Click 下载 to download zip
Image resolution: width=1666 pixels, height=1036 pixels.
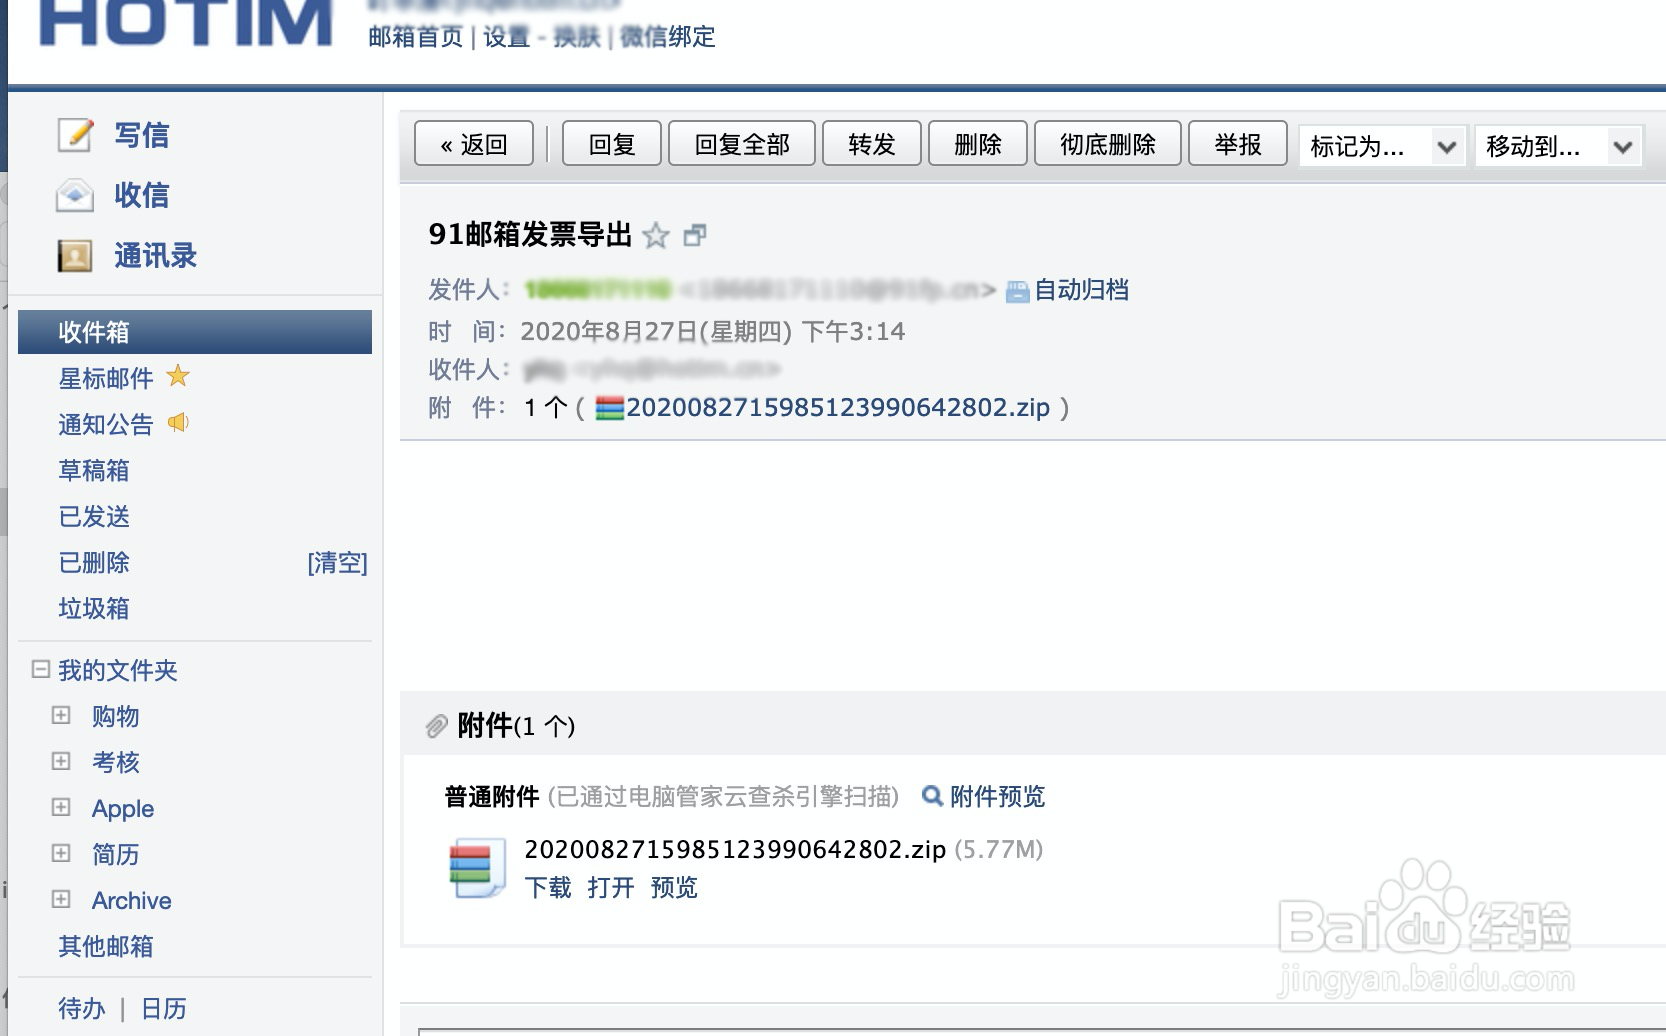coord(548,887)
